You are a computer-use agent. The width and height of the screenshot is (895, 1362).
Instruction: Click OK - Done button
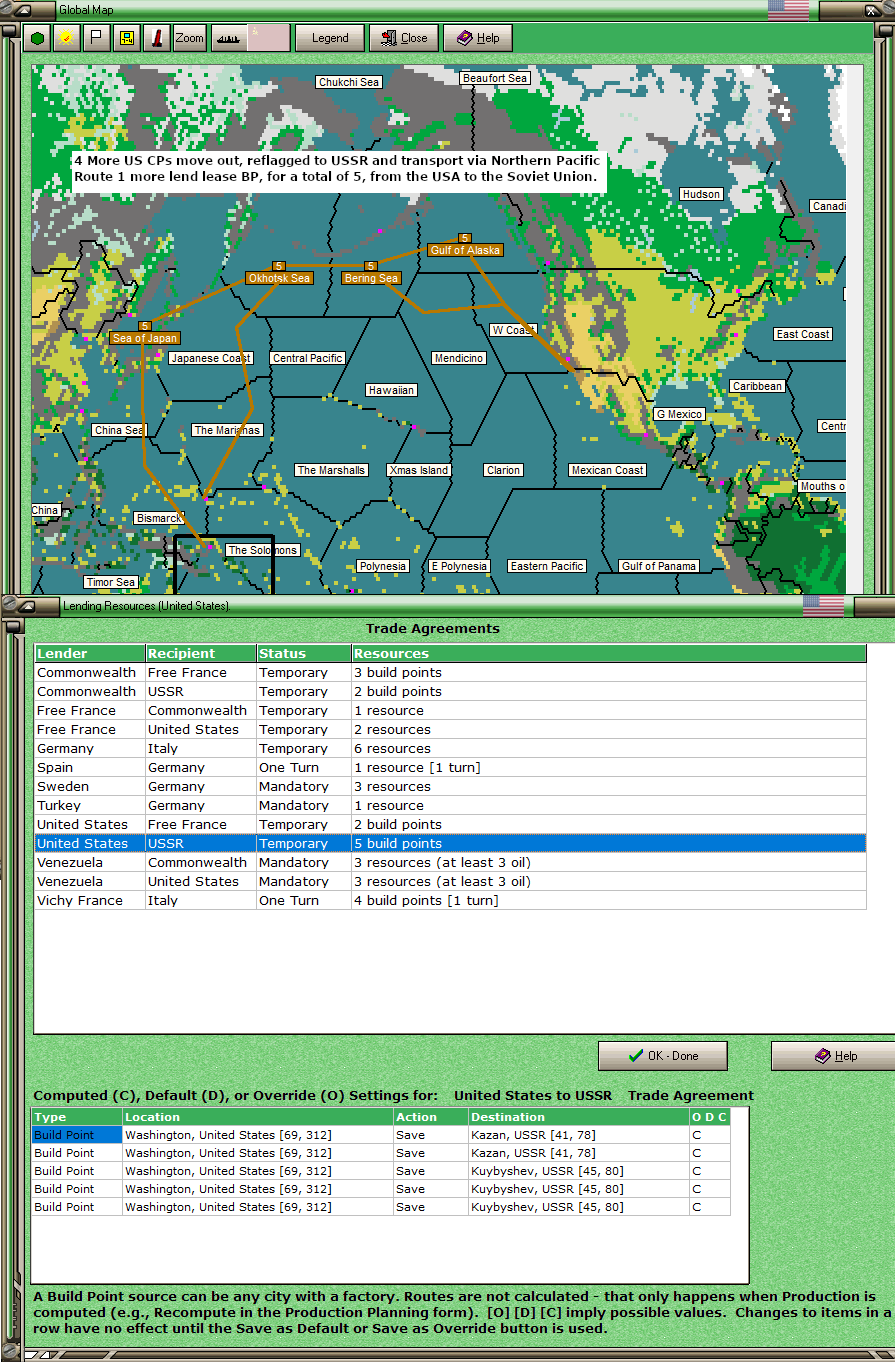(x=662, y=1056)
